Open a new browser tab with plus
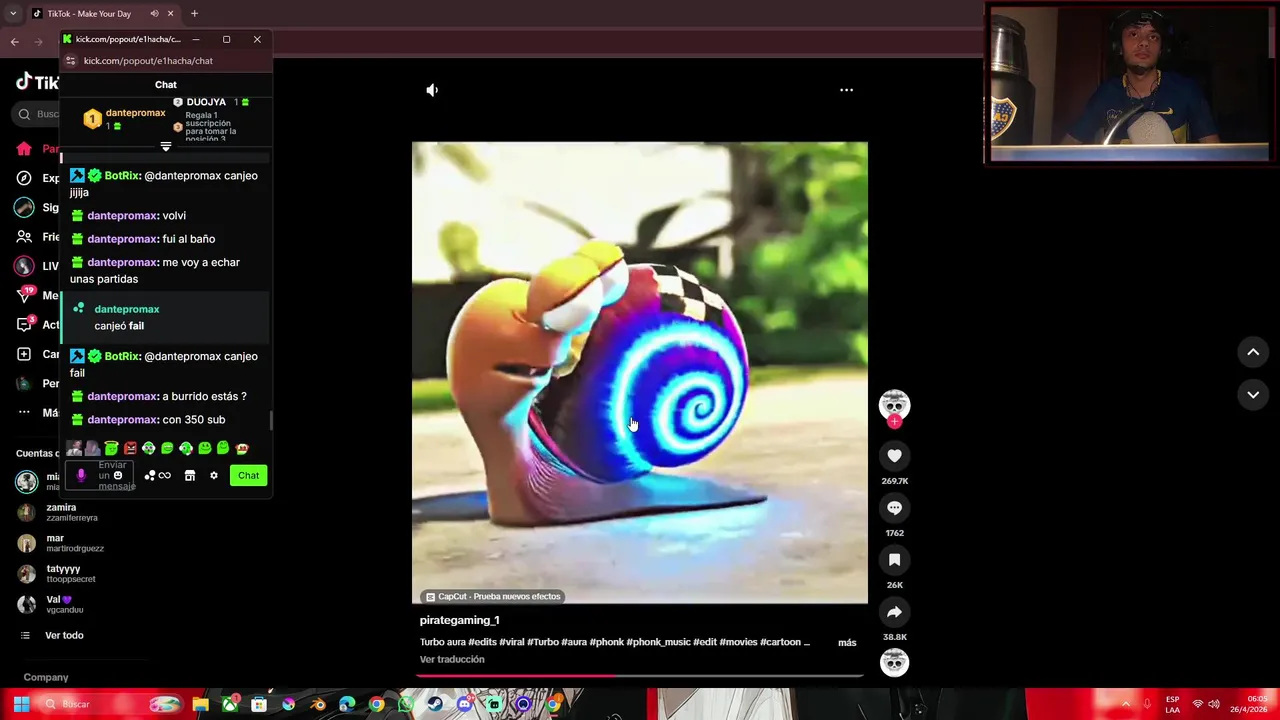The width and height of the screenshot is (1280, 720). click(194, 14)
